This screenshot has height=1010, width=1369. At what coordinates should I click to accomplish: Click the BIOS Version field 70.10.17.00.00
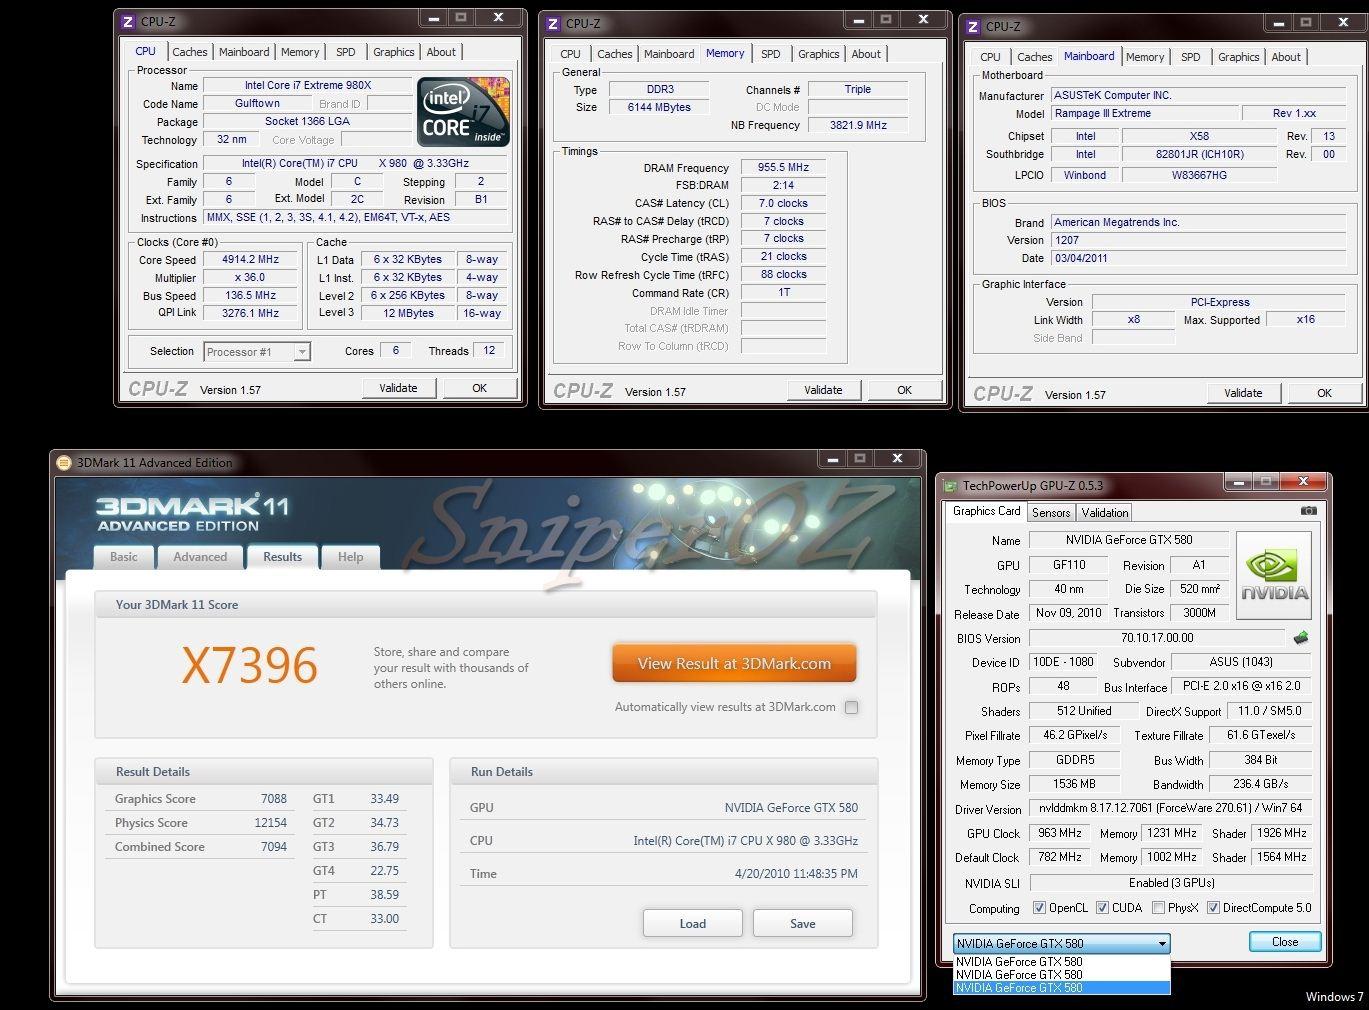[x=1157, y=638]
